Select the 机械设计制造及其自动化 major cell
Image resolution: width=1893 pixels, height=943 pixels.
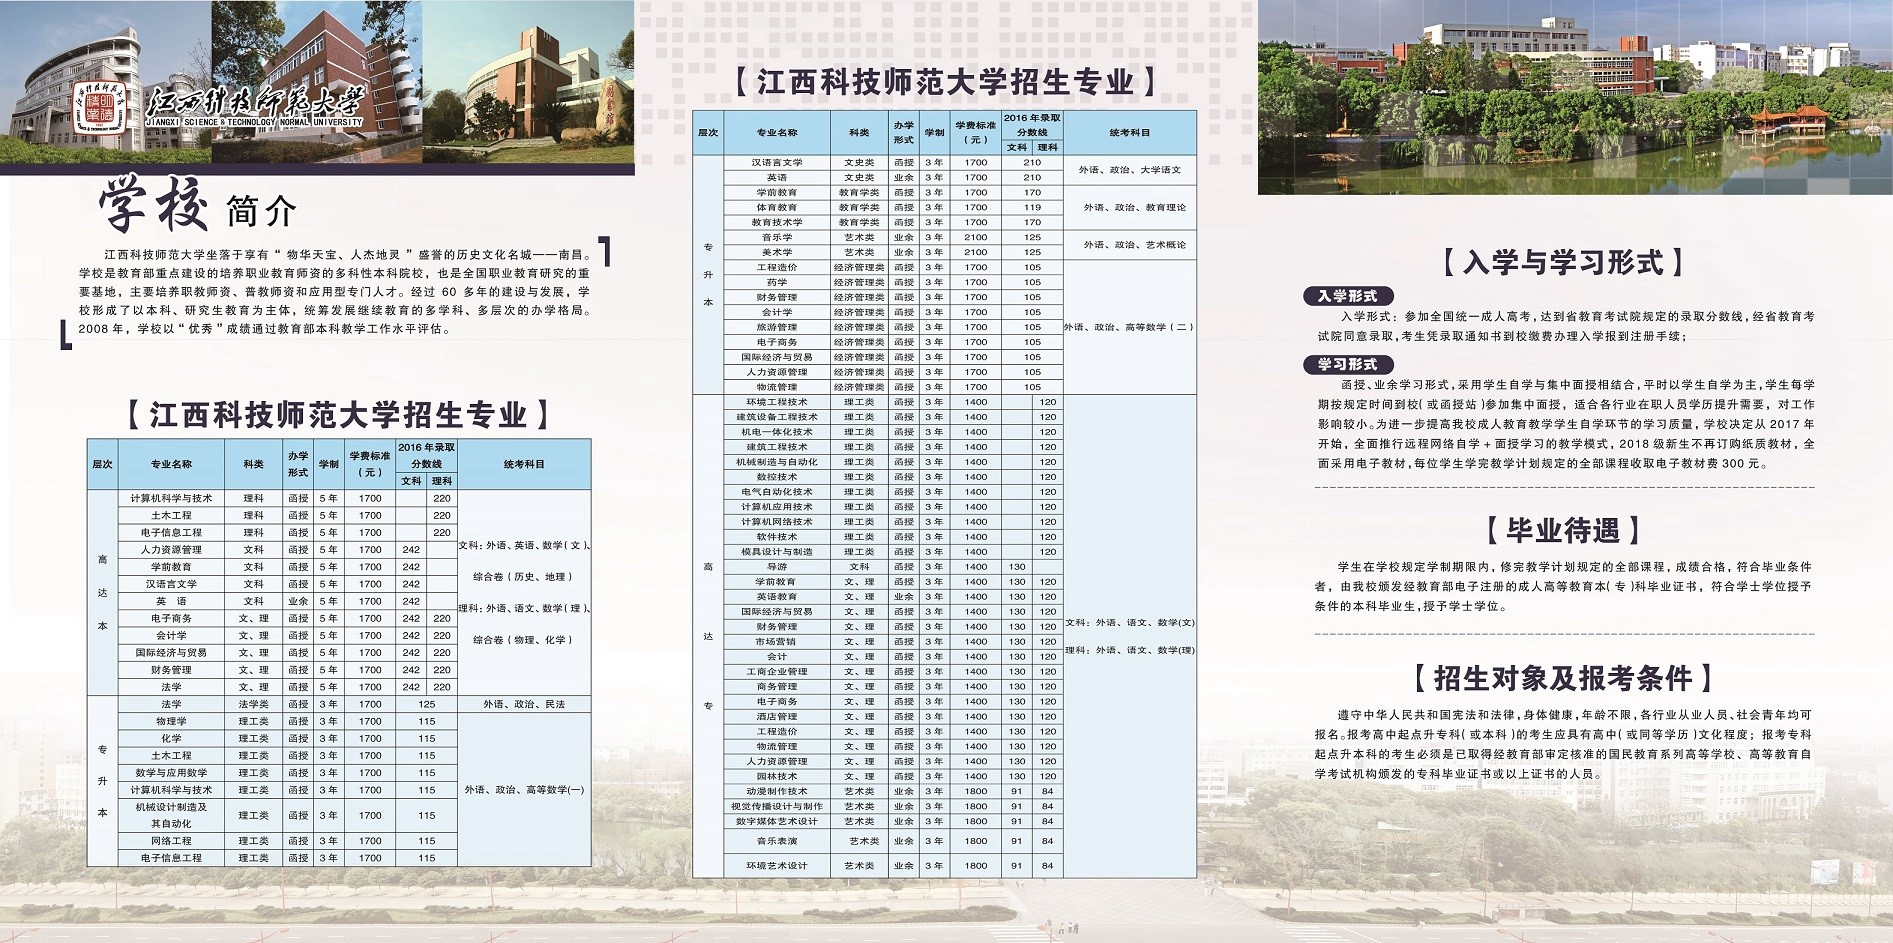(171, 815)
